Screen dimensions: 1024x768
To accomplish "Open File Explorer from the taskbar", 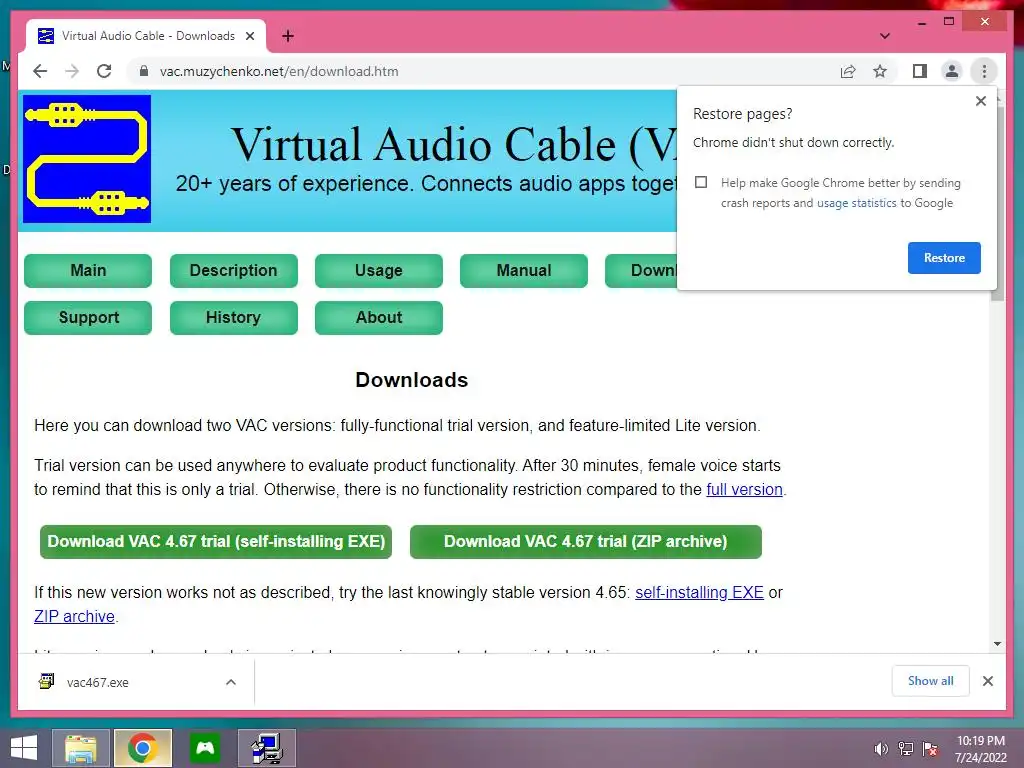I will coord(81,748).
